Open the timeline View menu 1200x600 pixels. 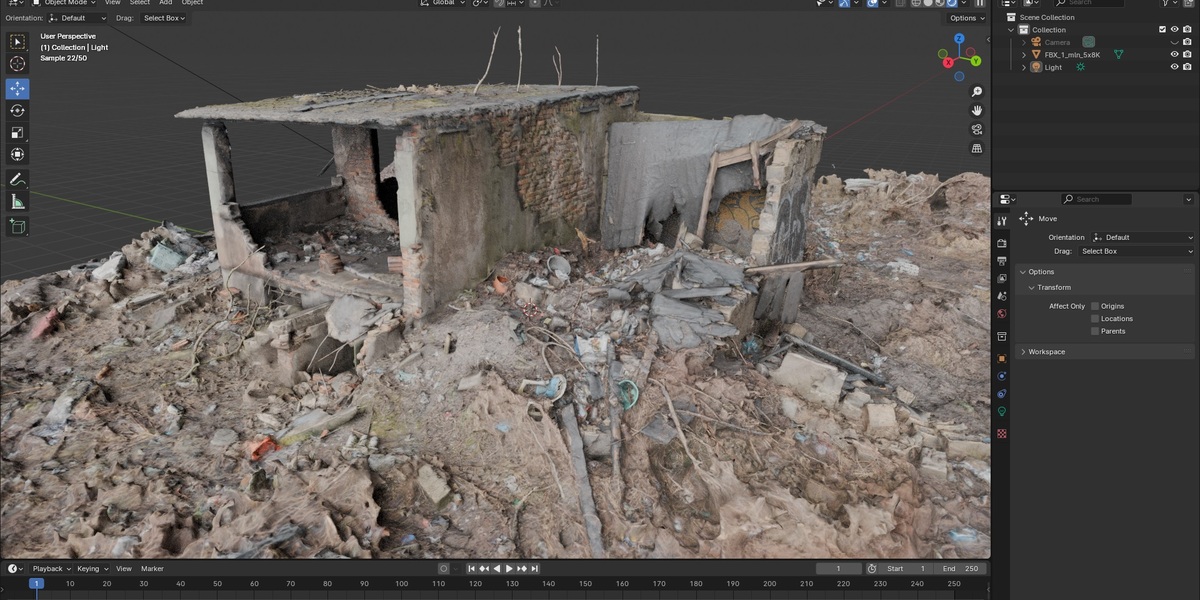(124, 568)
